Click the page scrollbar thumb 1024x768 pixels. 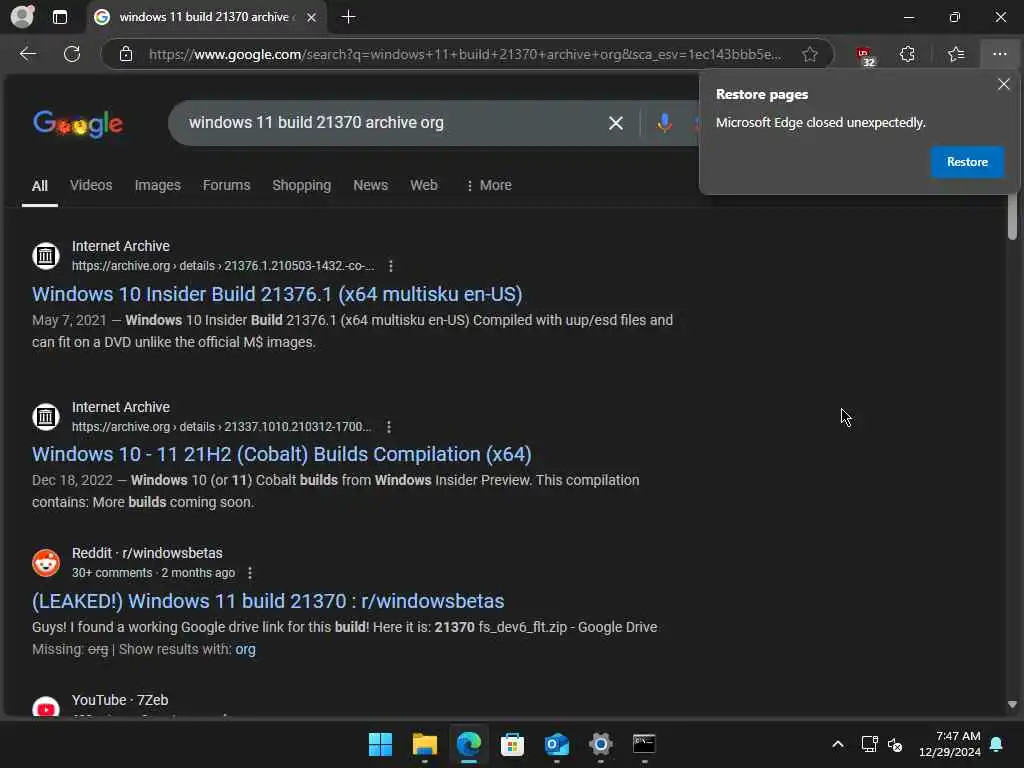click(1012, 216)
